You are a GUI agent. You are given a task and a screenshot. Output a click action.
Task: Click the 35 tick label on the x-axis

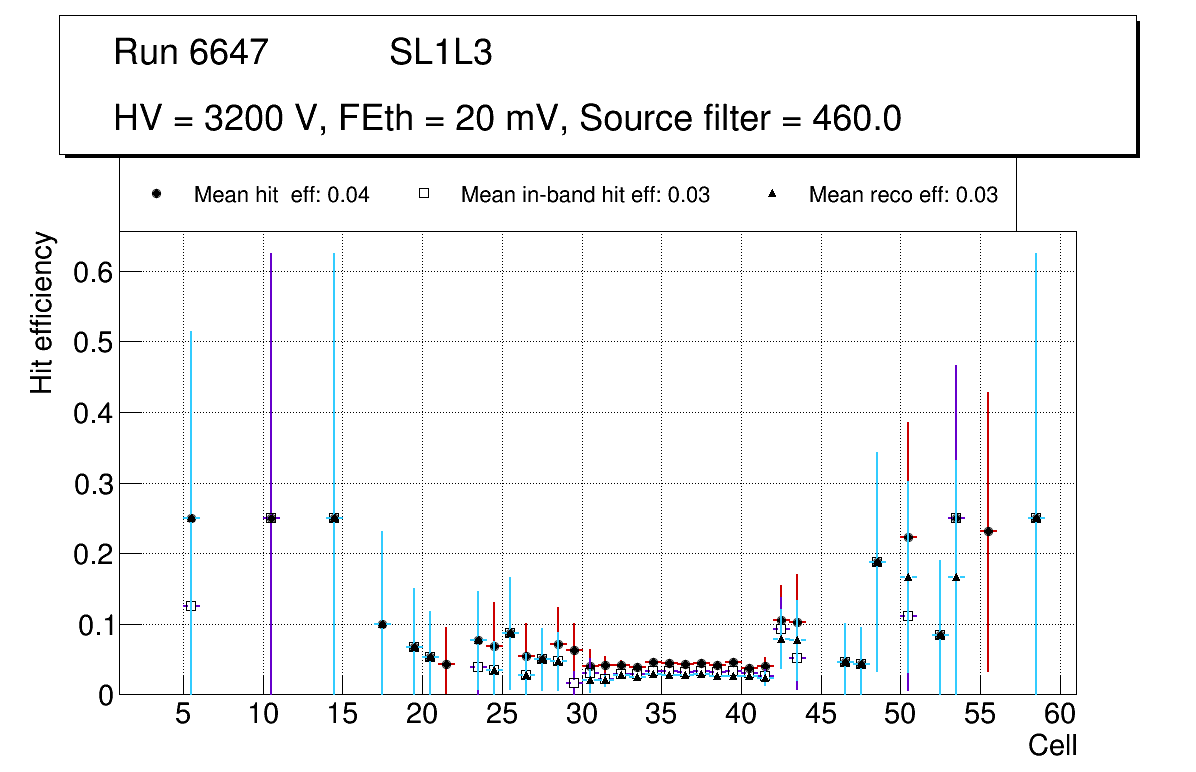pyautogui.click(x=661, y=715)
